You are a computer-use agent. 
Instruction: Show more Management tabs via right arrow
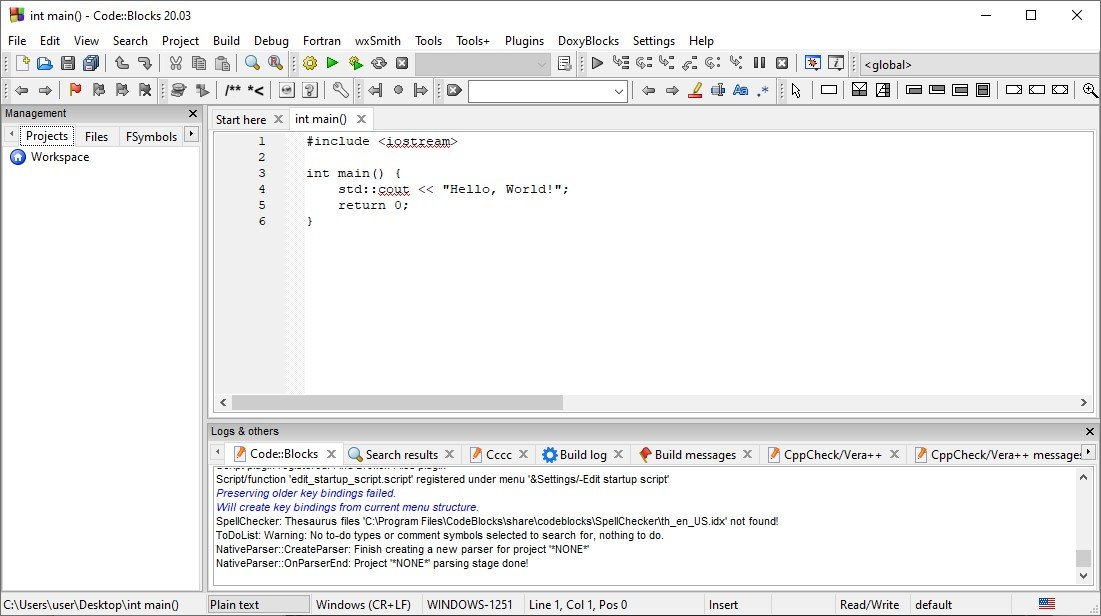click(191, 134)
